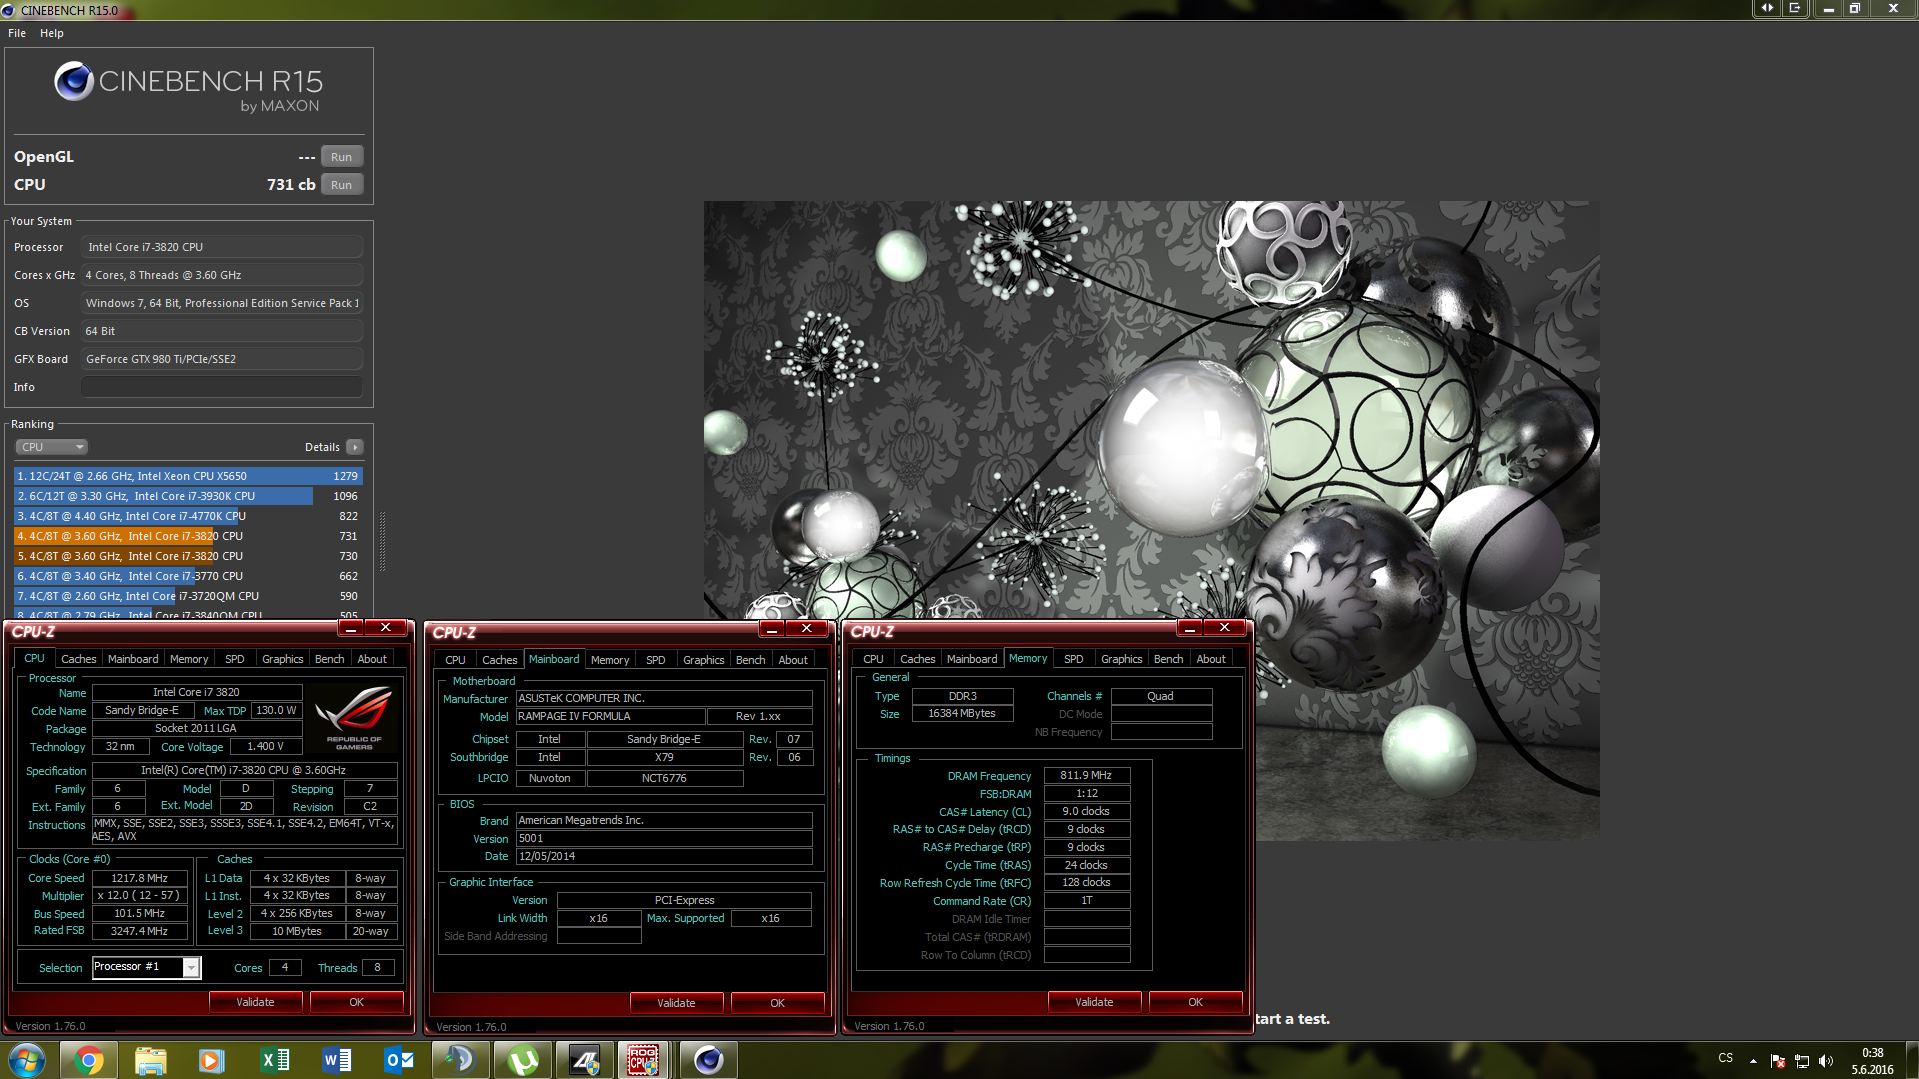The width and height of the screenshot is (1919, 1079).
Task: Open Word from the taskbar
Action: pyautogui.click(x=337, y=1060)
